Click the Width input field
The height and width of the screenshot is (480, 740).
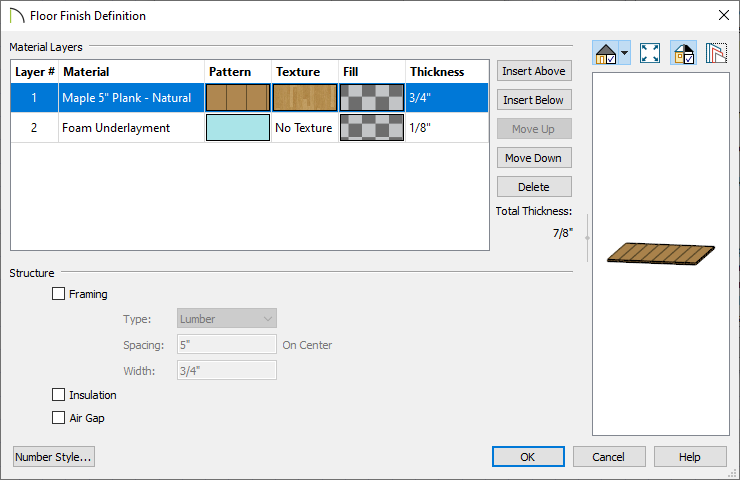(x=227, y=371)
